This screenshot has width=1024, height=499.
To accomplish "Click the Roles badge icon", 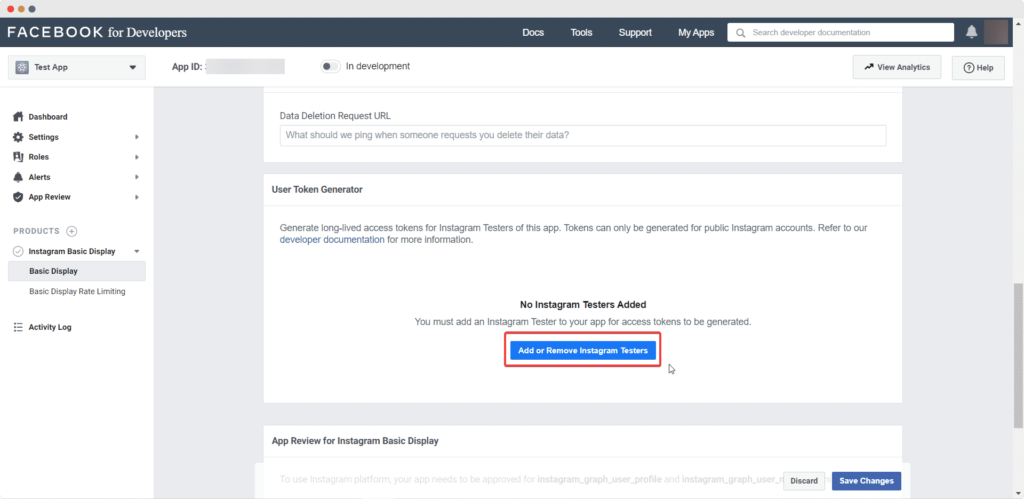I will tap(18, 157).
